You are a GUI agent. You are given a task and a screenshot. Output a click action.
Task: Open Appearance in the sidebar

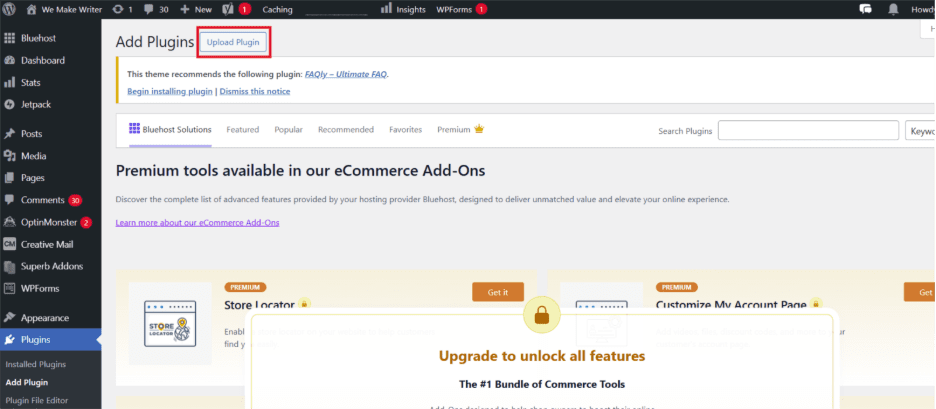click(51, 318)
